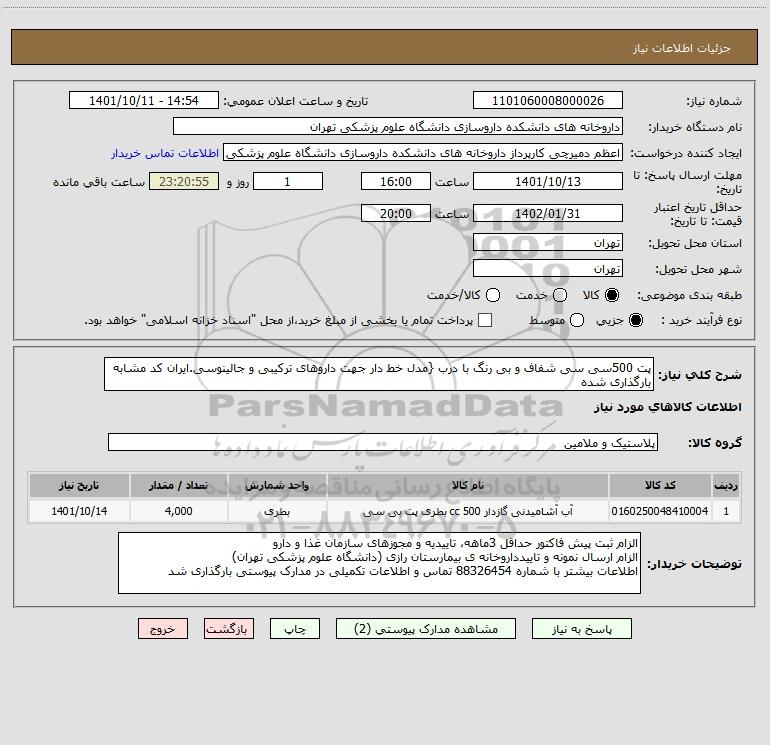Select the خدمت radio button

(560, 295)
